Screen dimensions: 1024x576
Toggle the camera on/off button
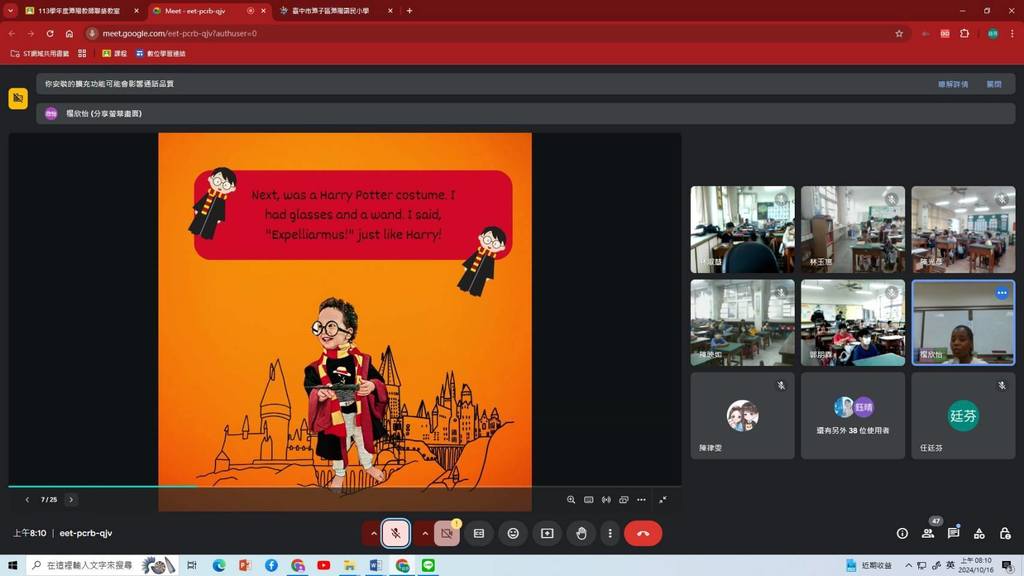click(x=447, y=533)
